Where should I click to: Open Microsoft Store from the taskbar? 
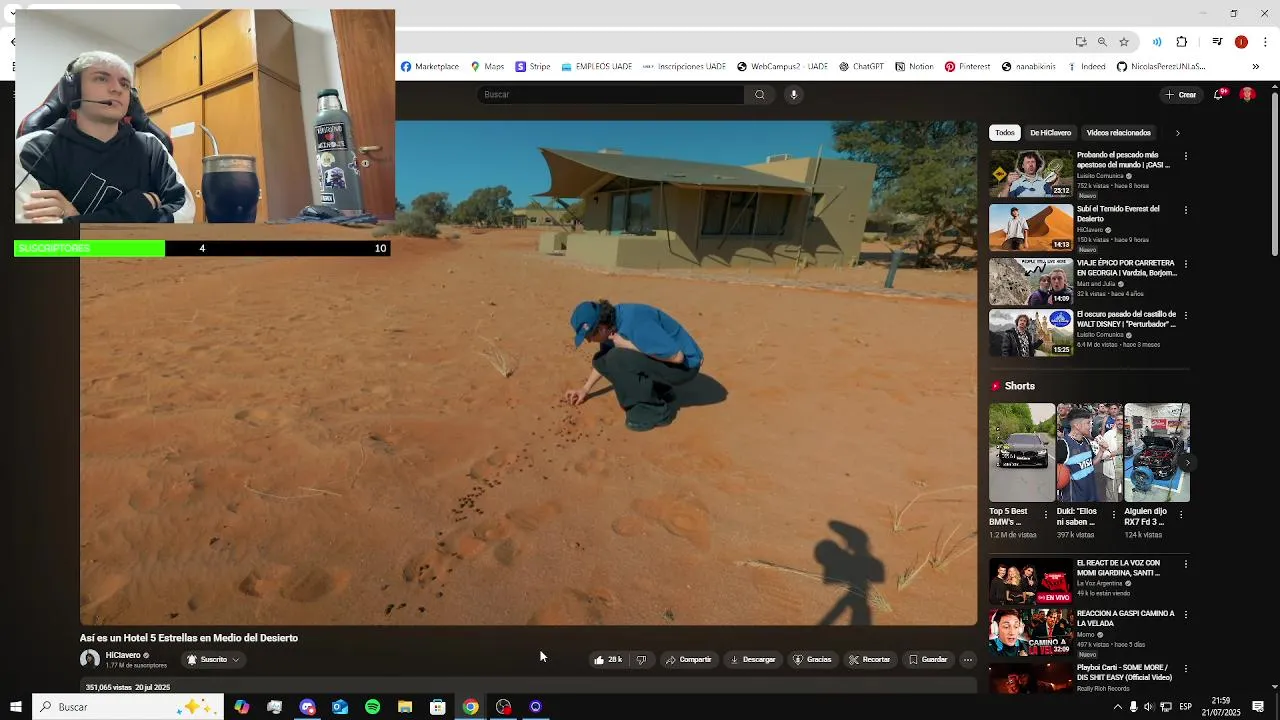click(438, 707)
